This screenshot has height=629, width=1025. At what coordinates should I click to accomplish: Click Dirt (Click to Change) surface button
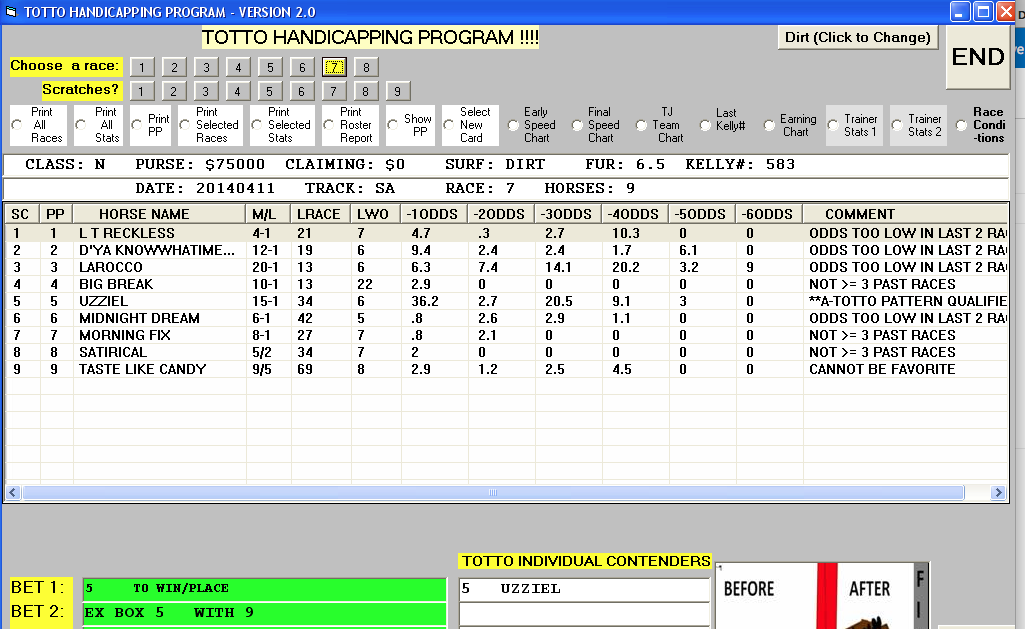[858, 37]
